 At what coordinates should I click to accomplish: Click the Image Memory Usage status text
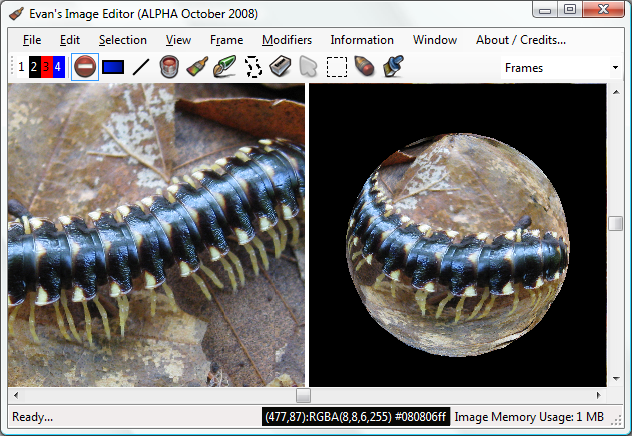[x=529, y=417]
